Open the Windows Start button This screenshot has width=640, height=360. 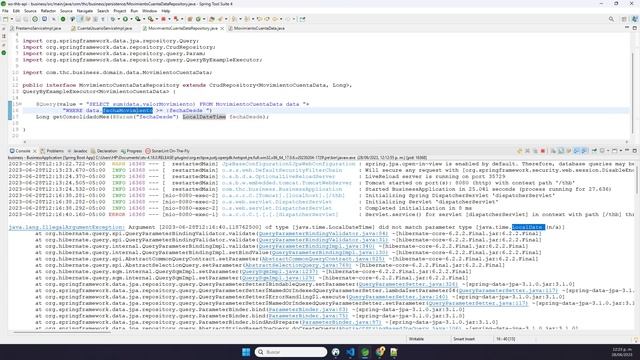point(246,352)
